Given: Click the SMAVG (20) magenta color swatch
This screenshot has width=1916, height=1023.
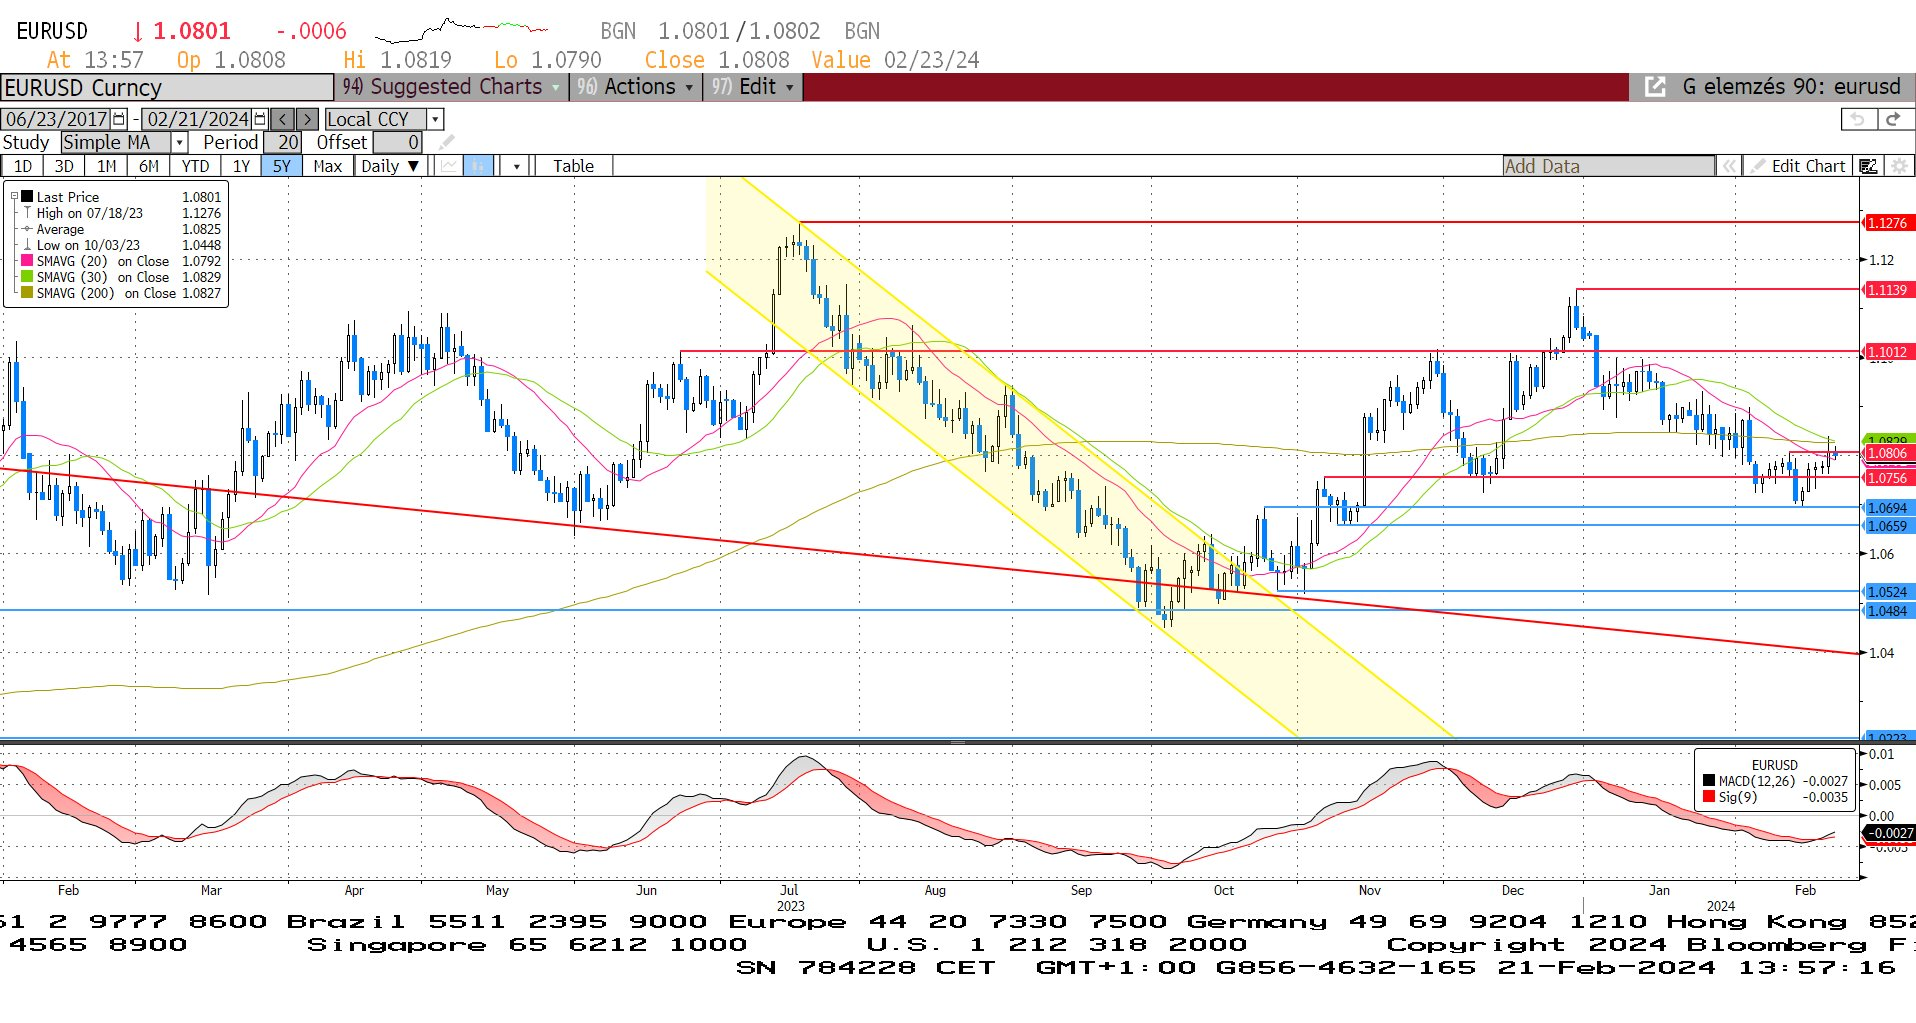Looking at the screenshot, I should click(x=27, y=261).
